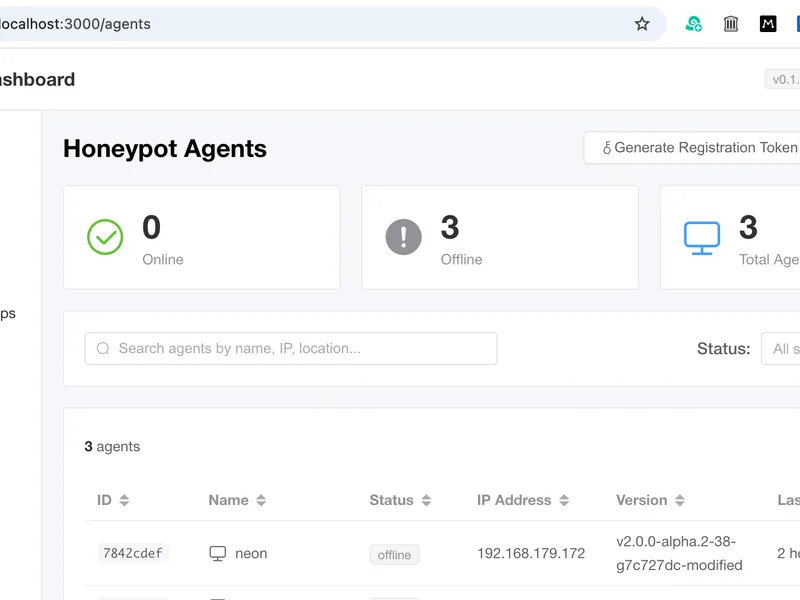Image resolution: width=800 pixels, height=600 pixels.
Task: Bookmark this page with the star icon
Action: [x=642, y=23]
